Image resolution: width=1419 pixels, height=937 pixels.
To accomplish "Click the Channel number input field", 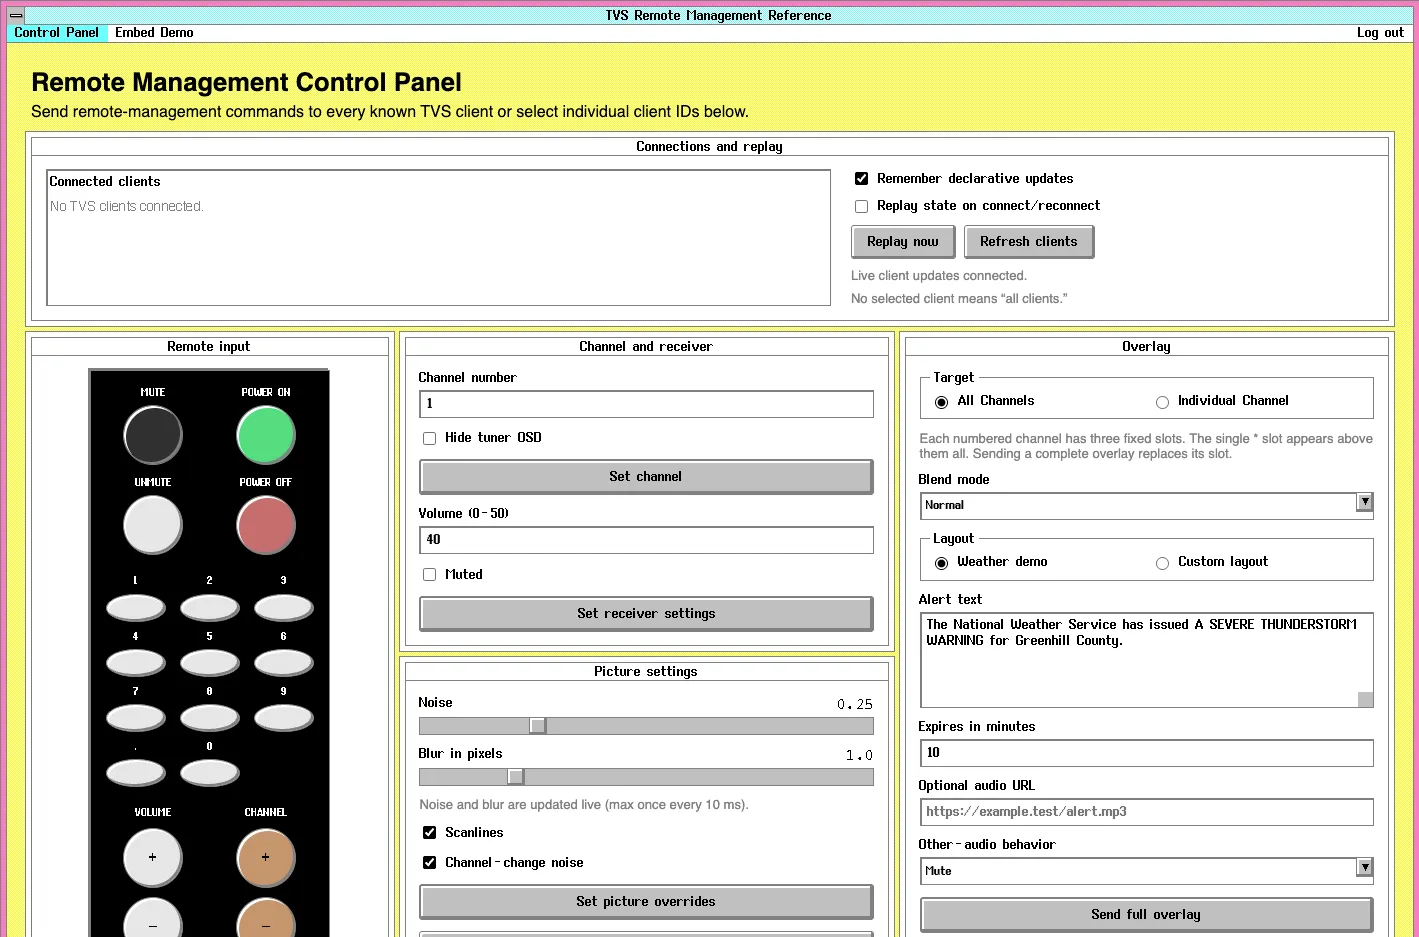I will point(646,404).
